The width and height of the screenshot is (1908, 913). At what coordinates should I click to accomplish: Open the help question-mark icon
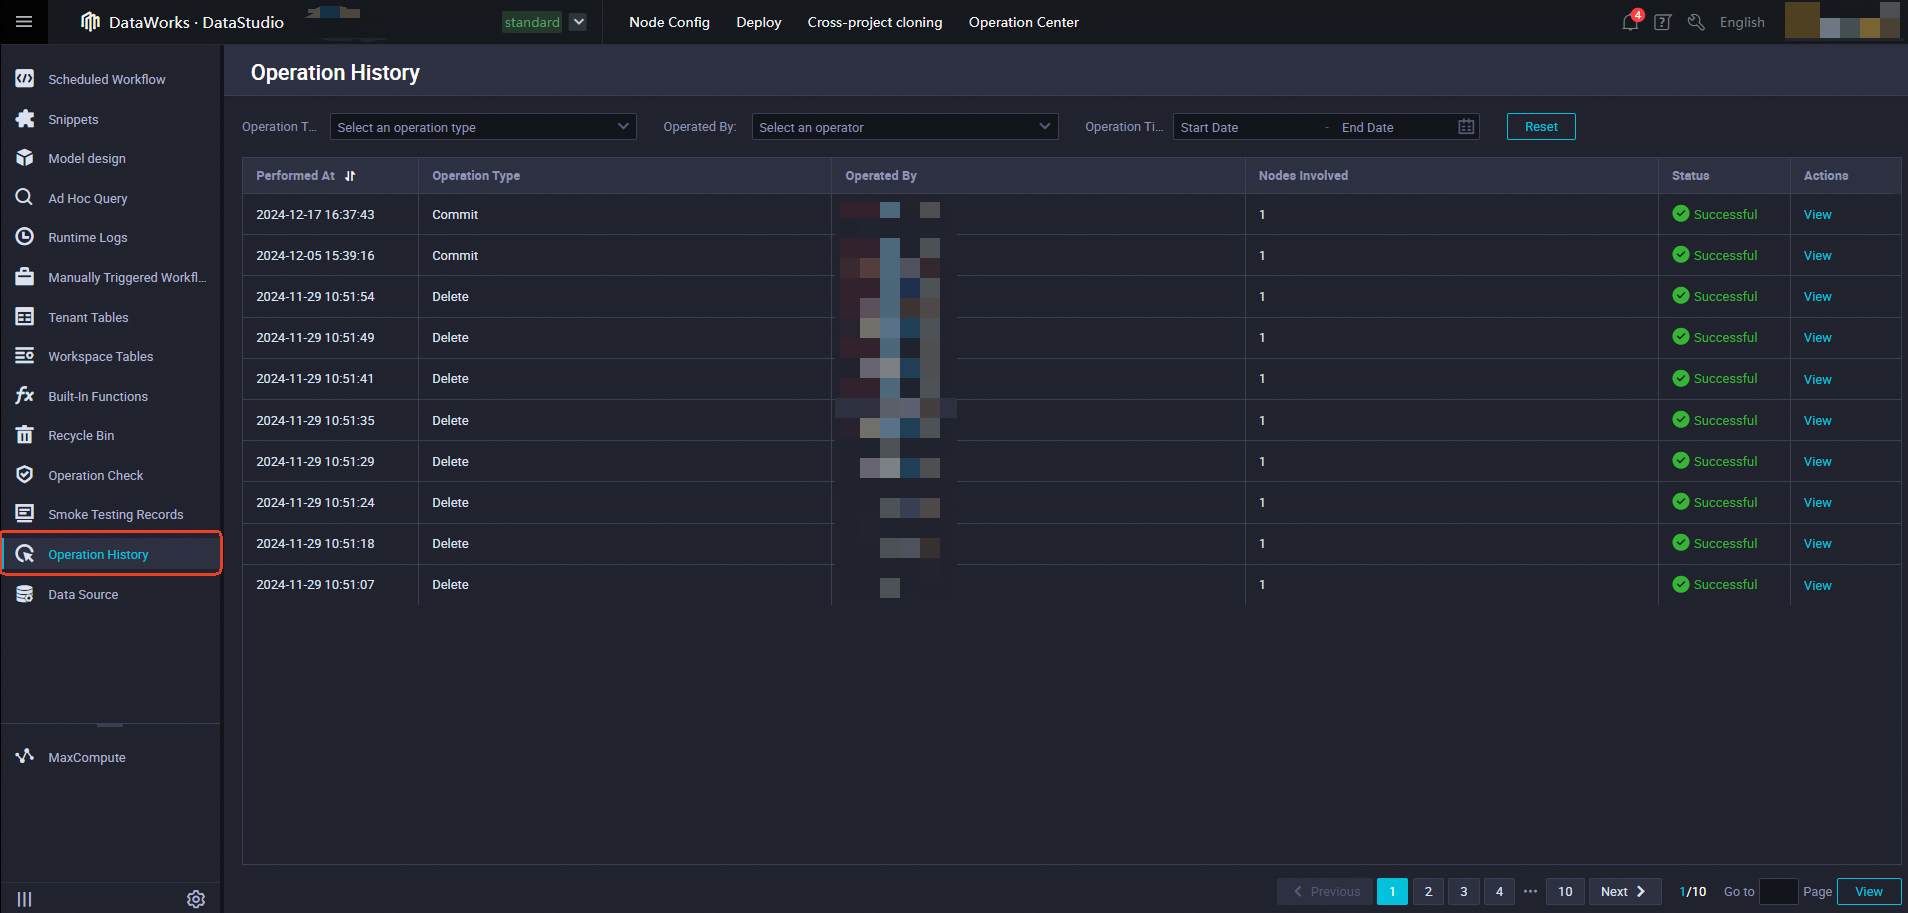[1662, 22]
